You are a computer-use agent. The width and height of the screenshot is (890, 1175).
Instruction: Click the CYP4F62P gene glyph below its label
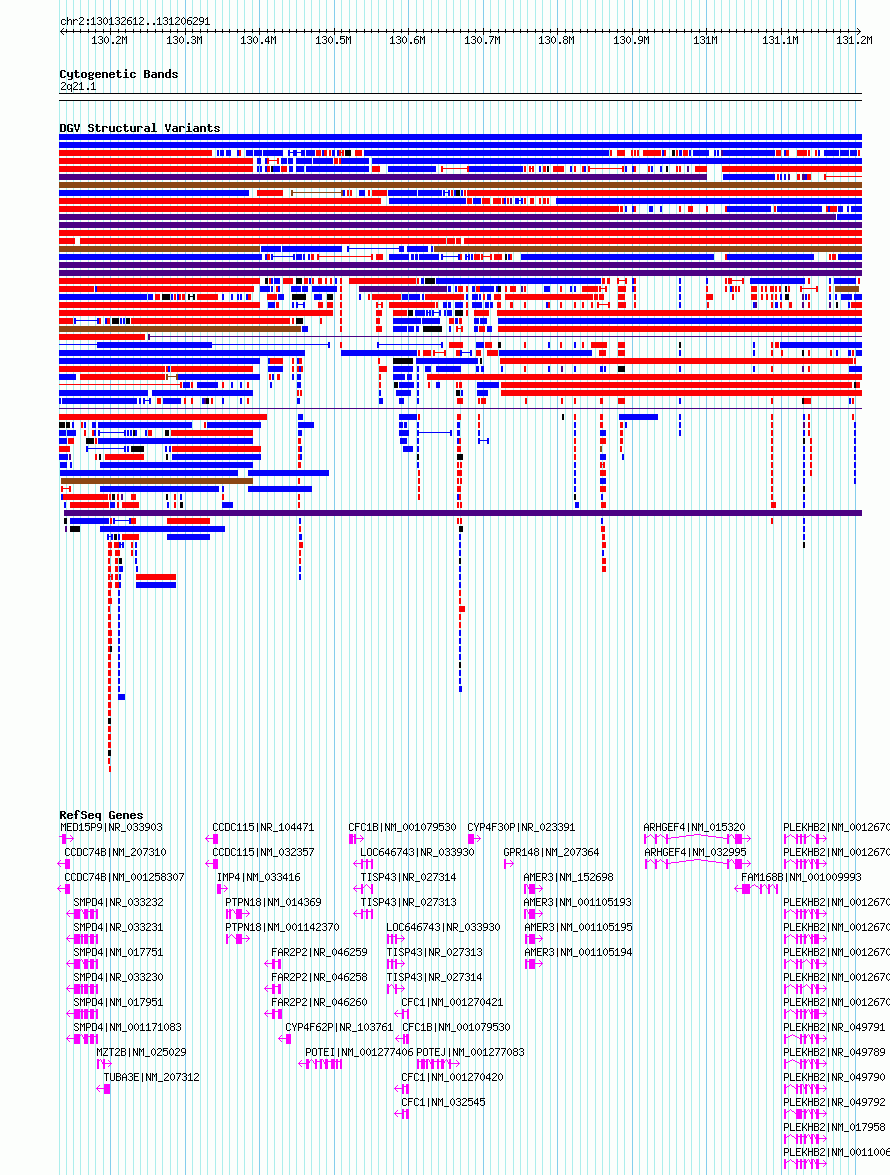285,1039
